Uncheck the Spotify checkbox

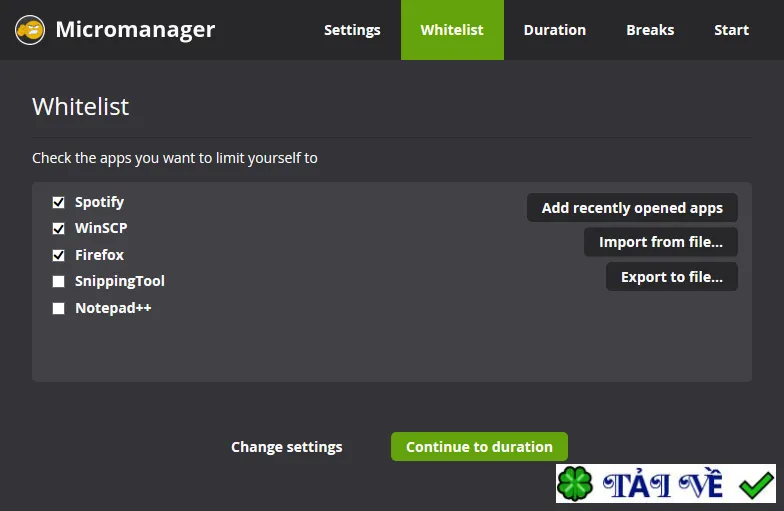(58, 202)
